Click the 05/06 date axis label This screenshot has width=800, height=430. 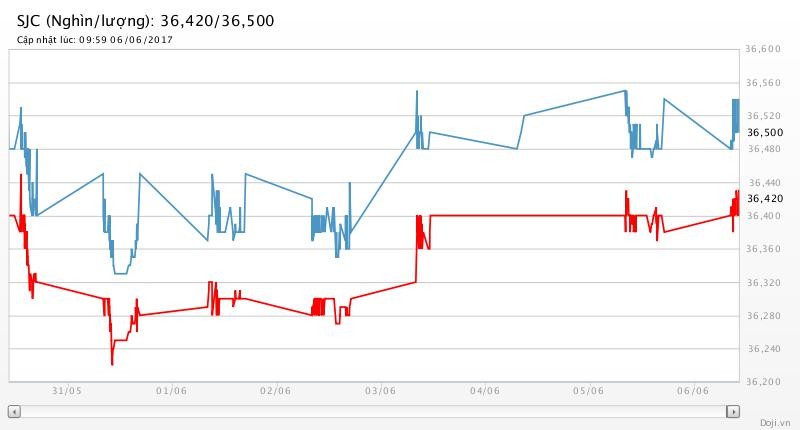pos(589,391)
